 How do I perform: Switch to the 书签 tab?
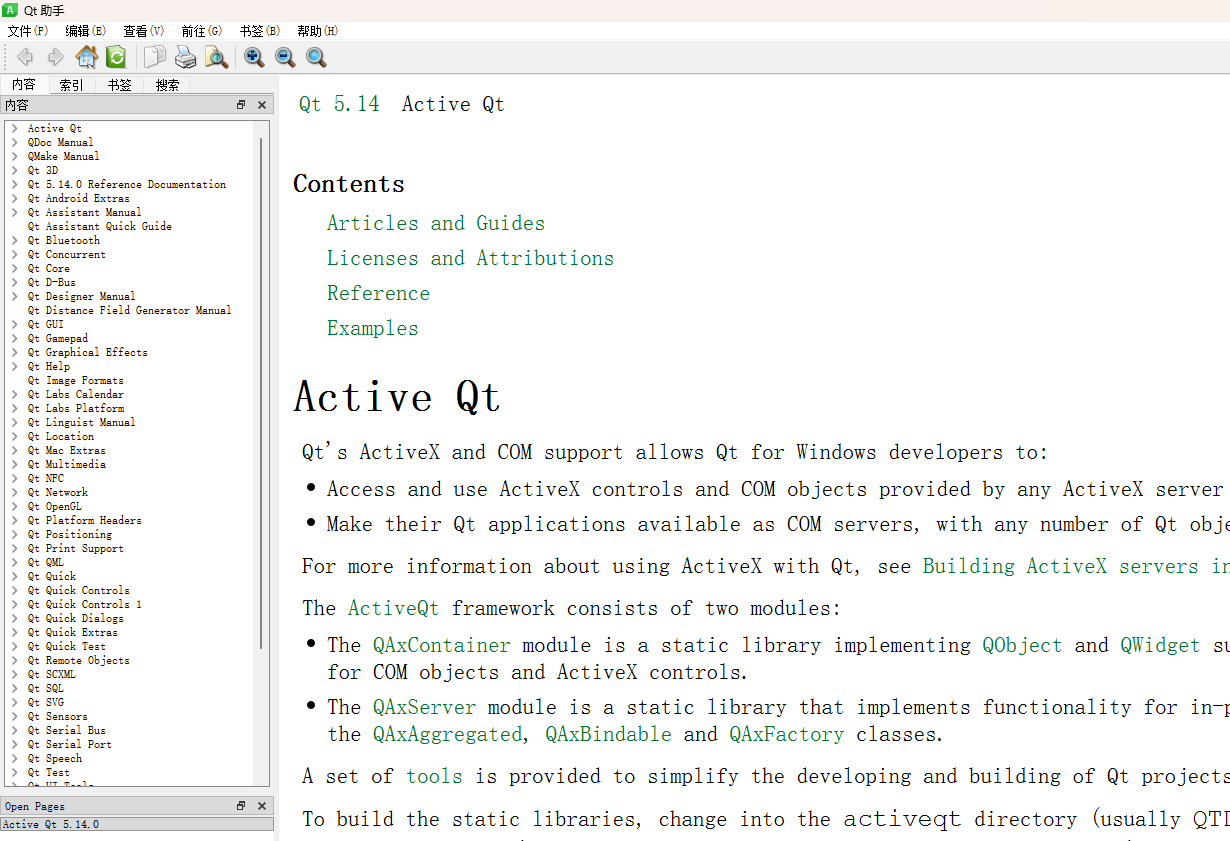120,85
